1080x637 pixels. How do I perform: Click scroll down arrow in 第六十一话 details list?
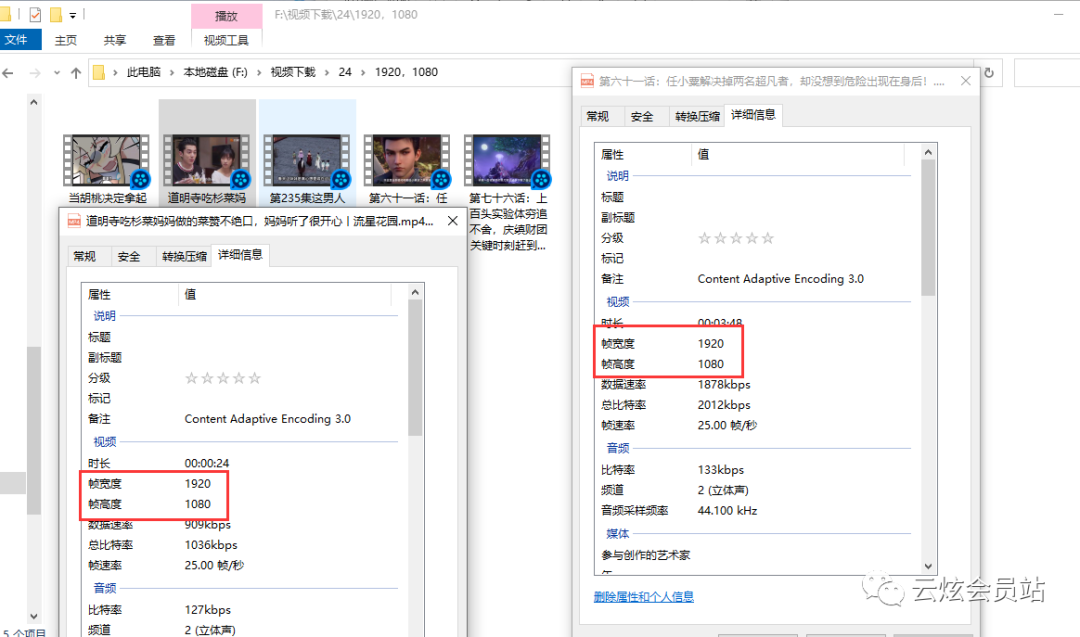[928, 566]
